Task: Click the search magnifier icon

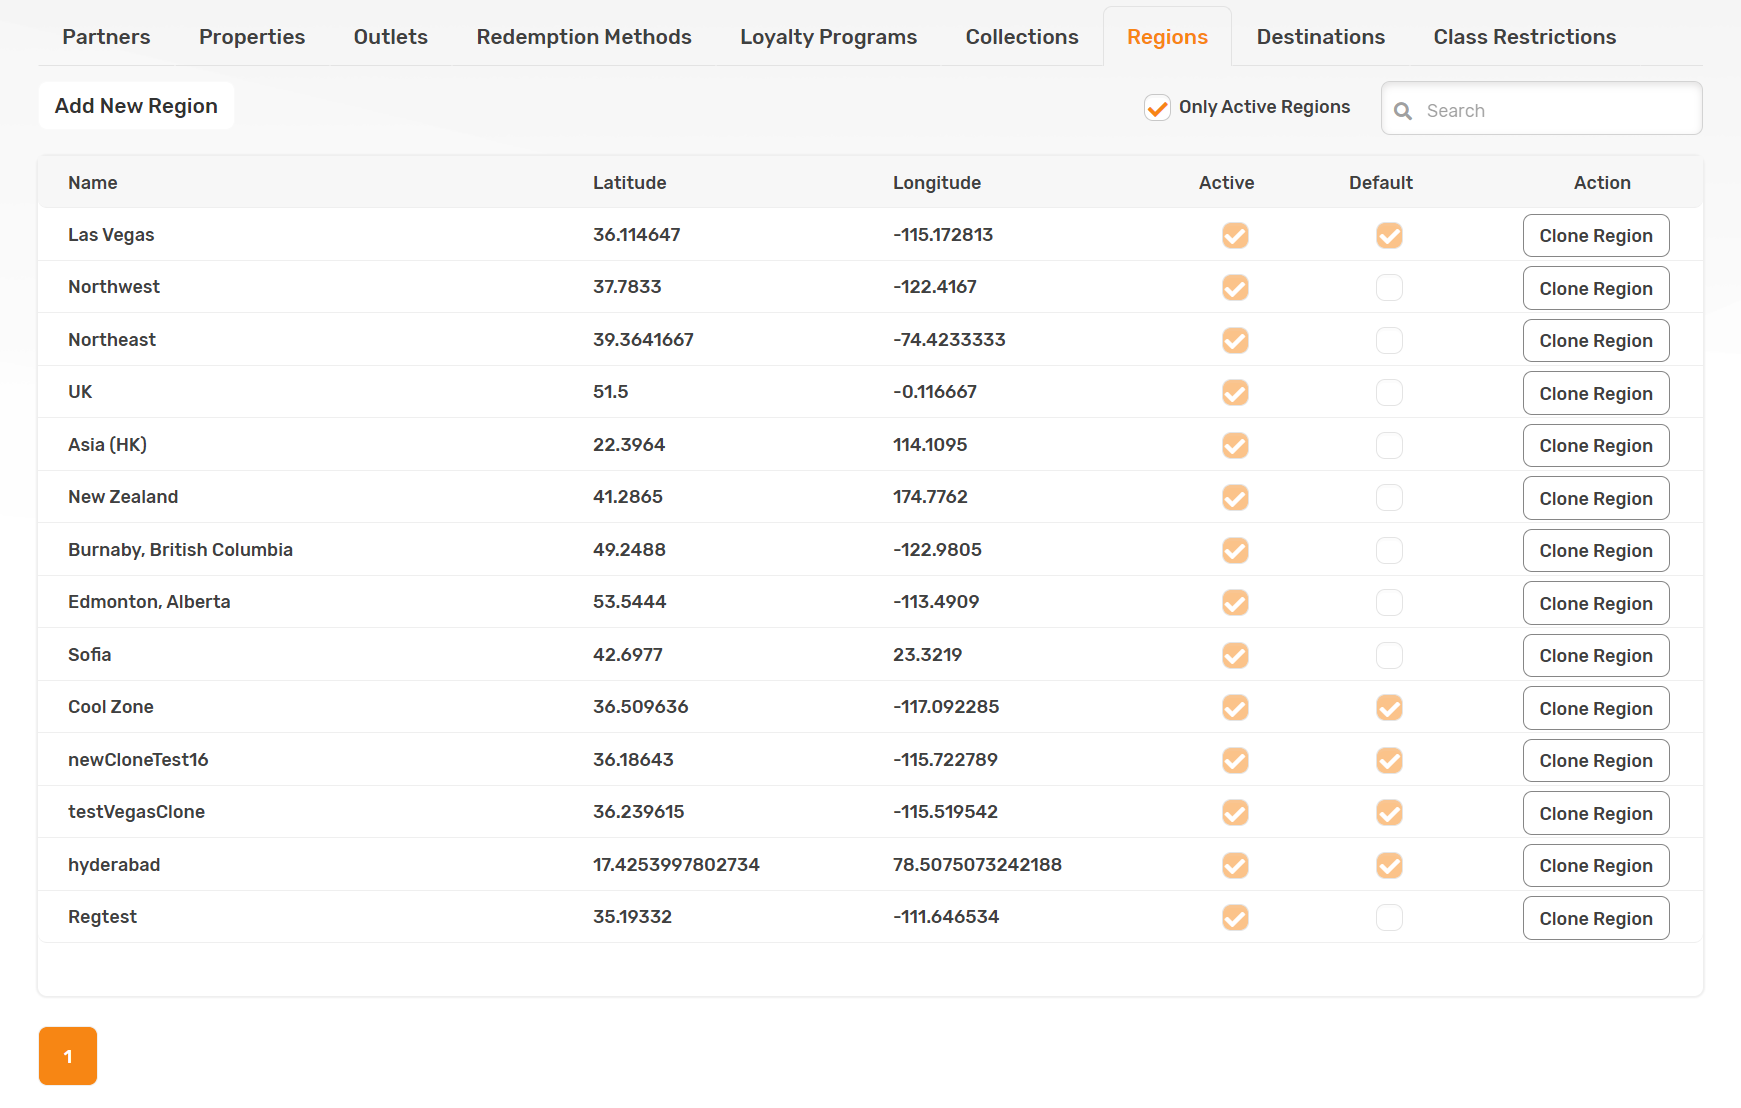Action: tap(1403, 111)
